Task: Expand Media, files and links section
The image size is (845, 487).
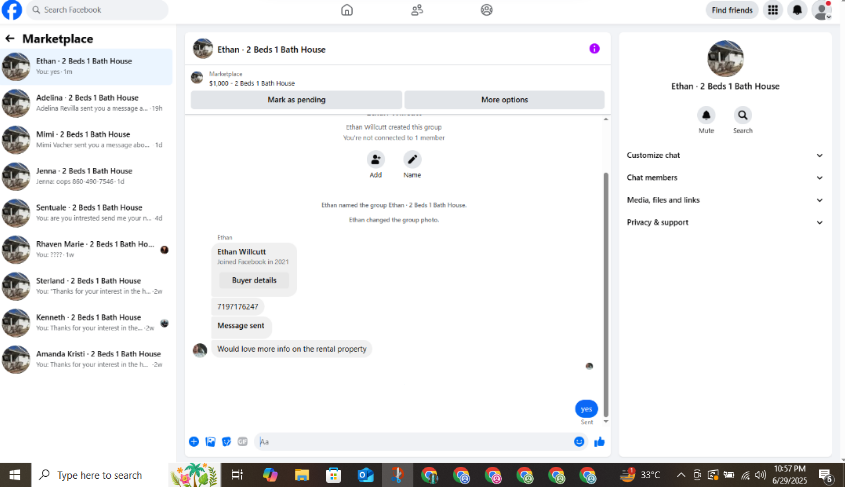Action: [x=725, y=200]
